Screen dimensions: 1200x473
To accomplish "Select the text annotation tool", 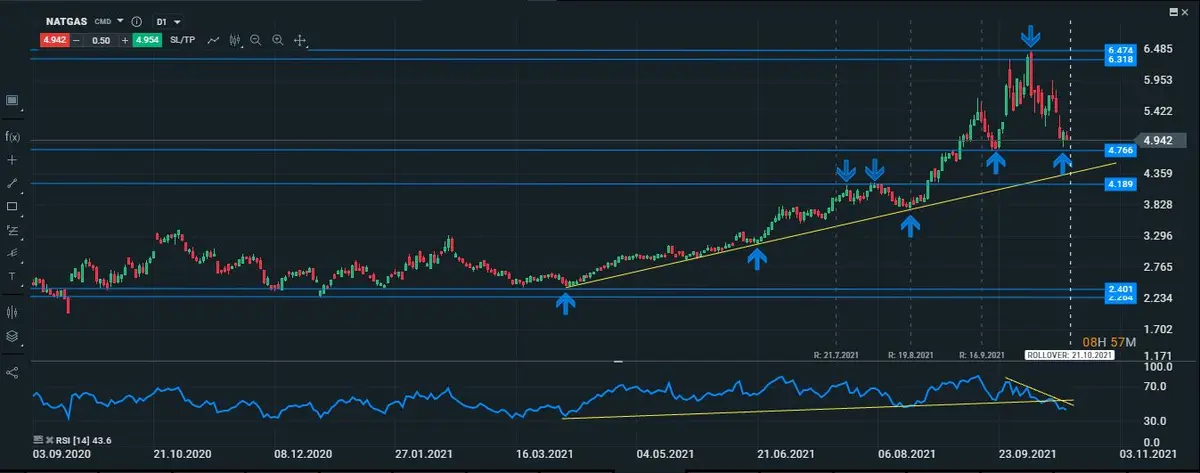I will pyautogui.click(x=12, y=276).
